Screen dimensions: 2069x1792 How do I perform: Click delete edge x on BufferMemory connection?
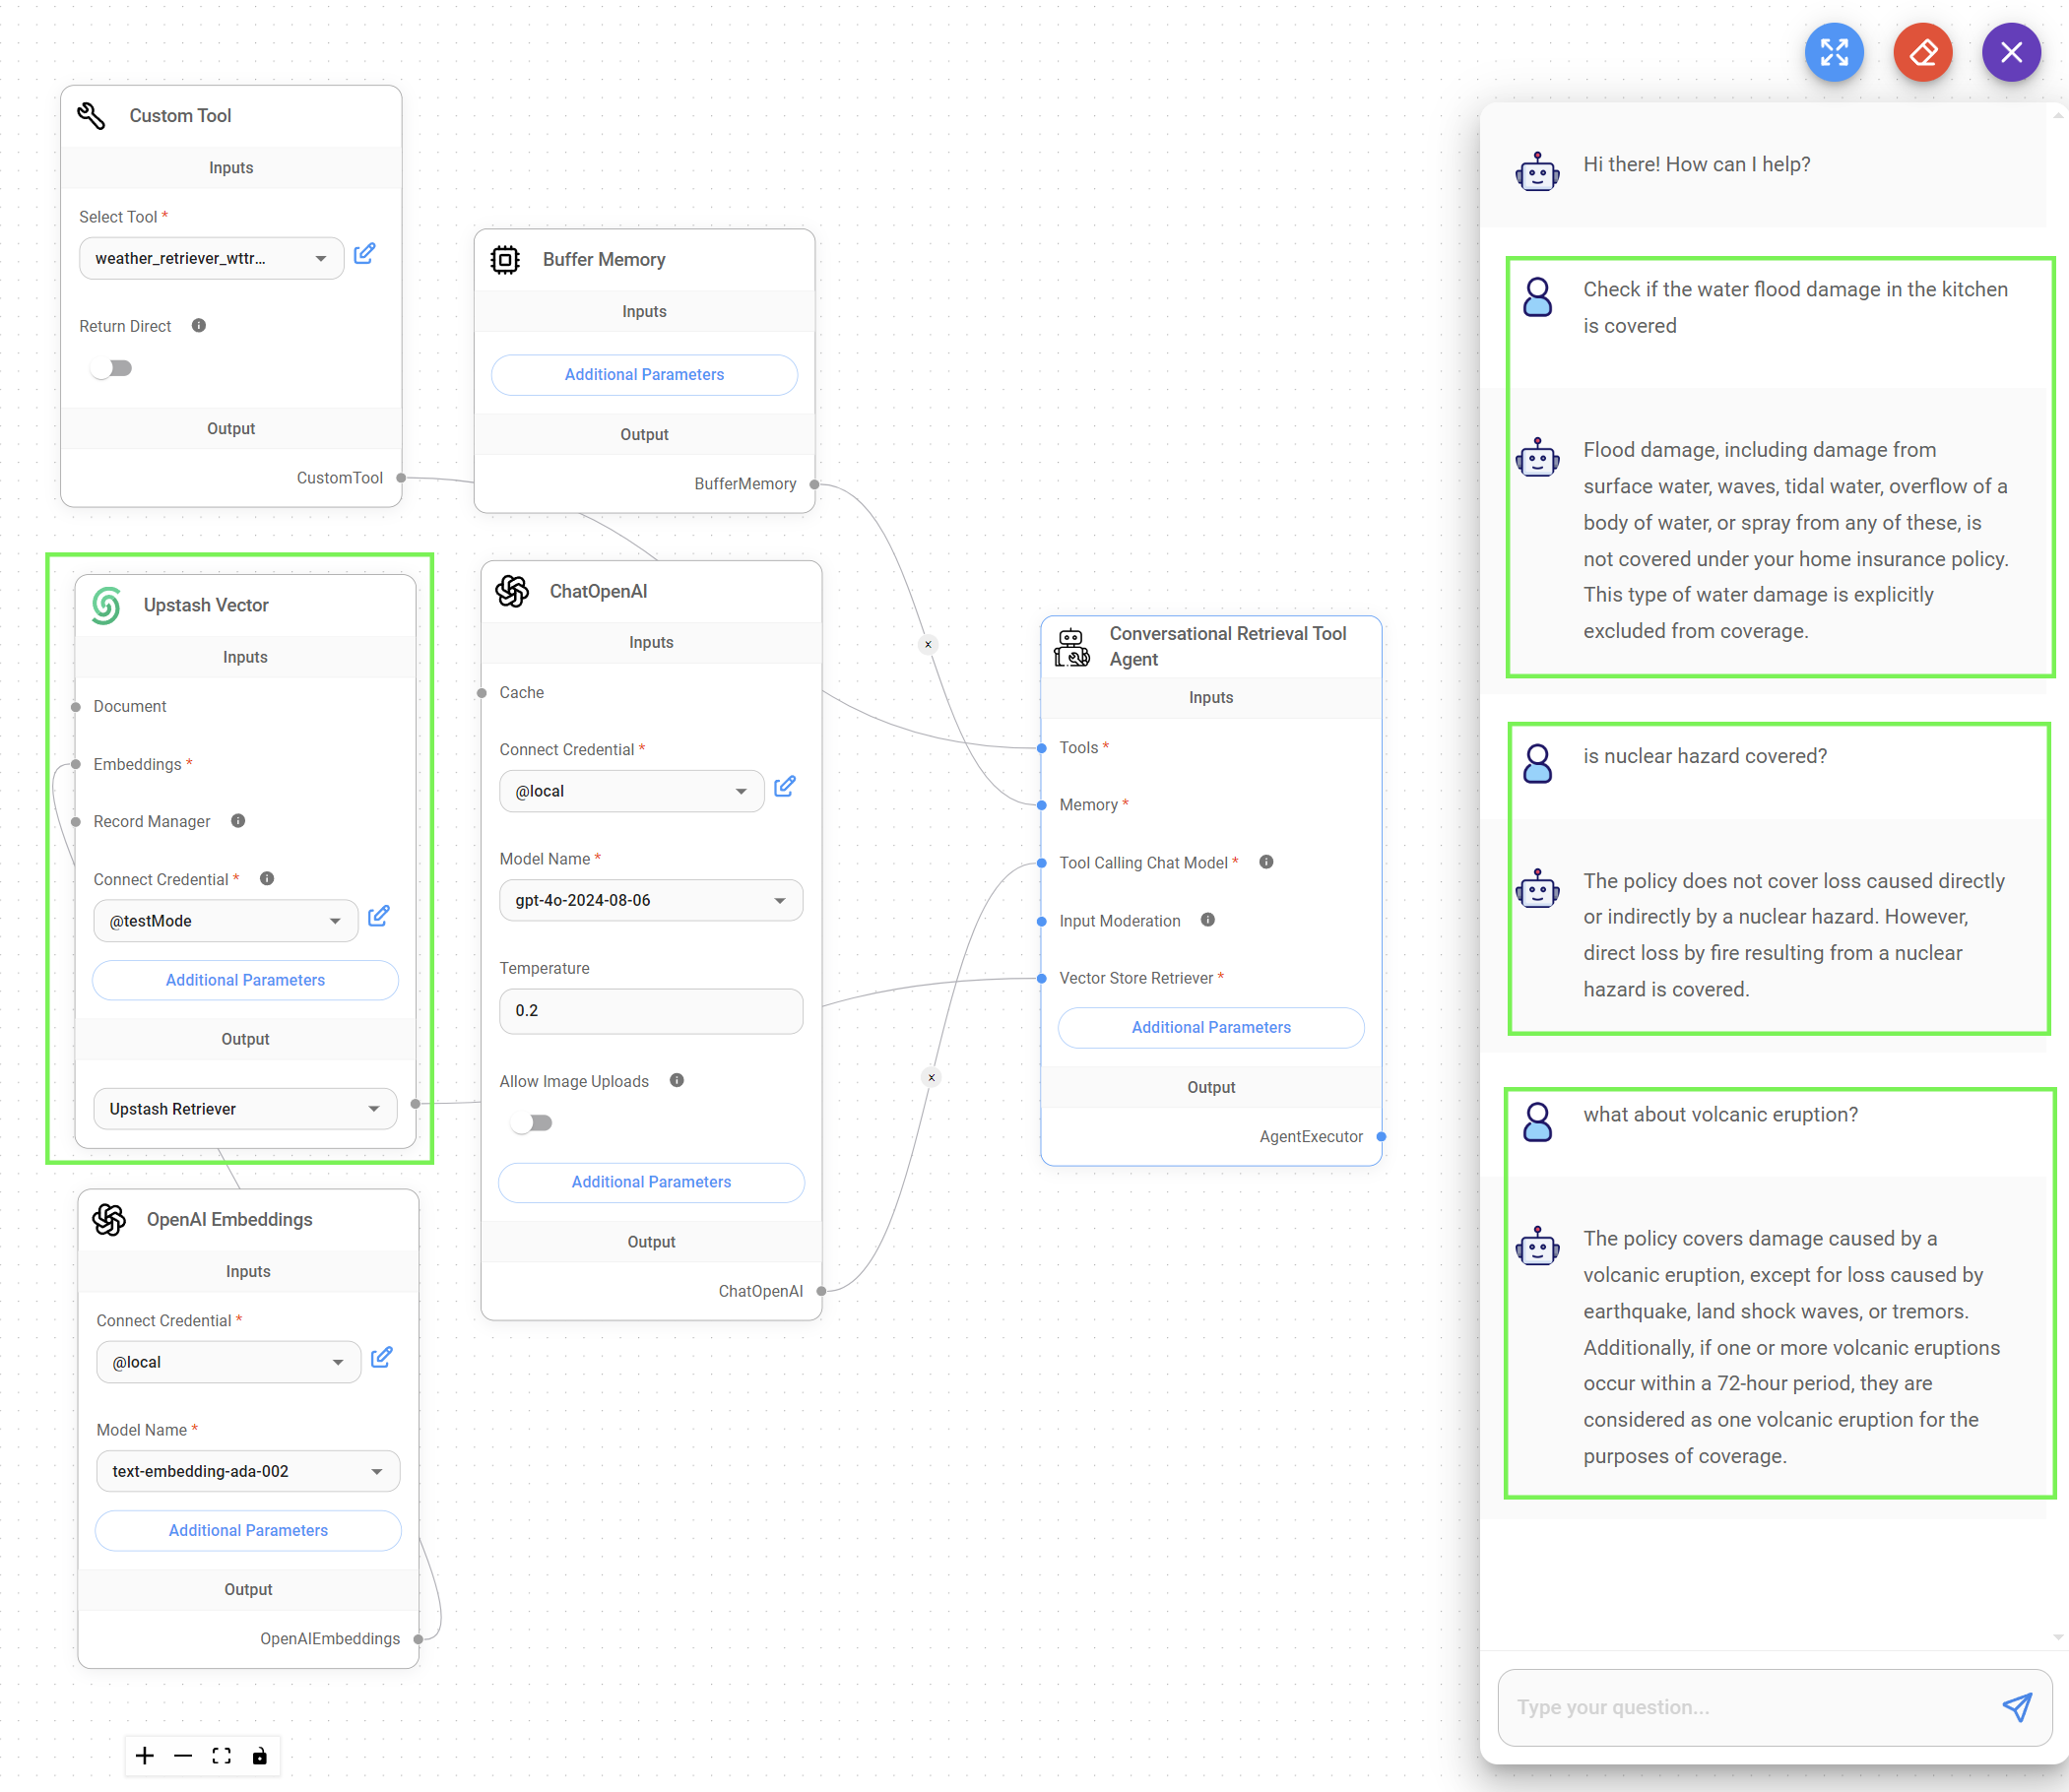coord(928,645)
